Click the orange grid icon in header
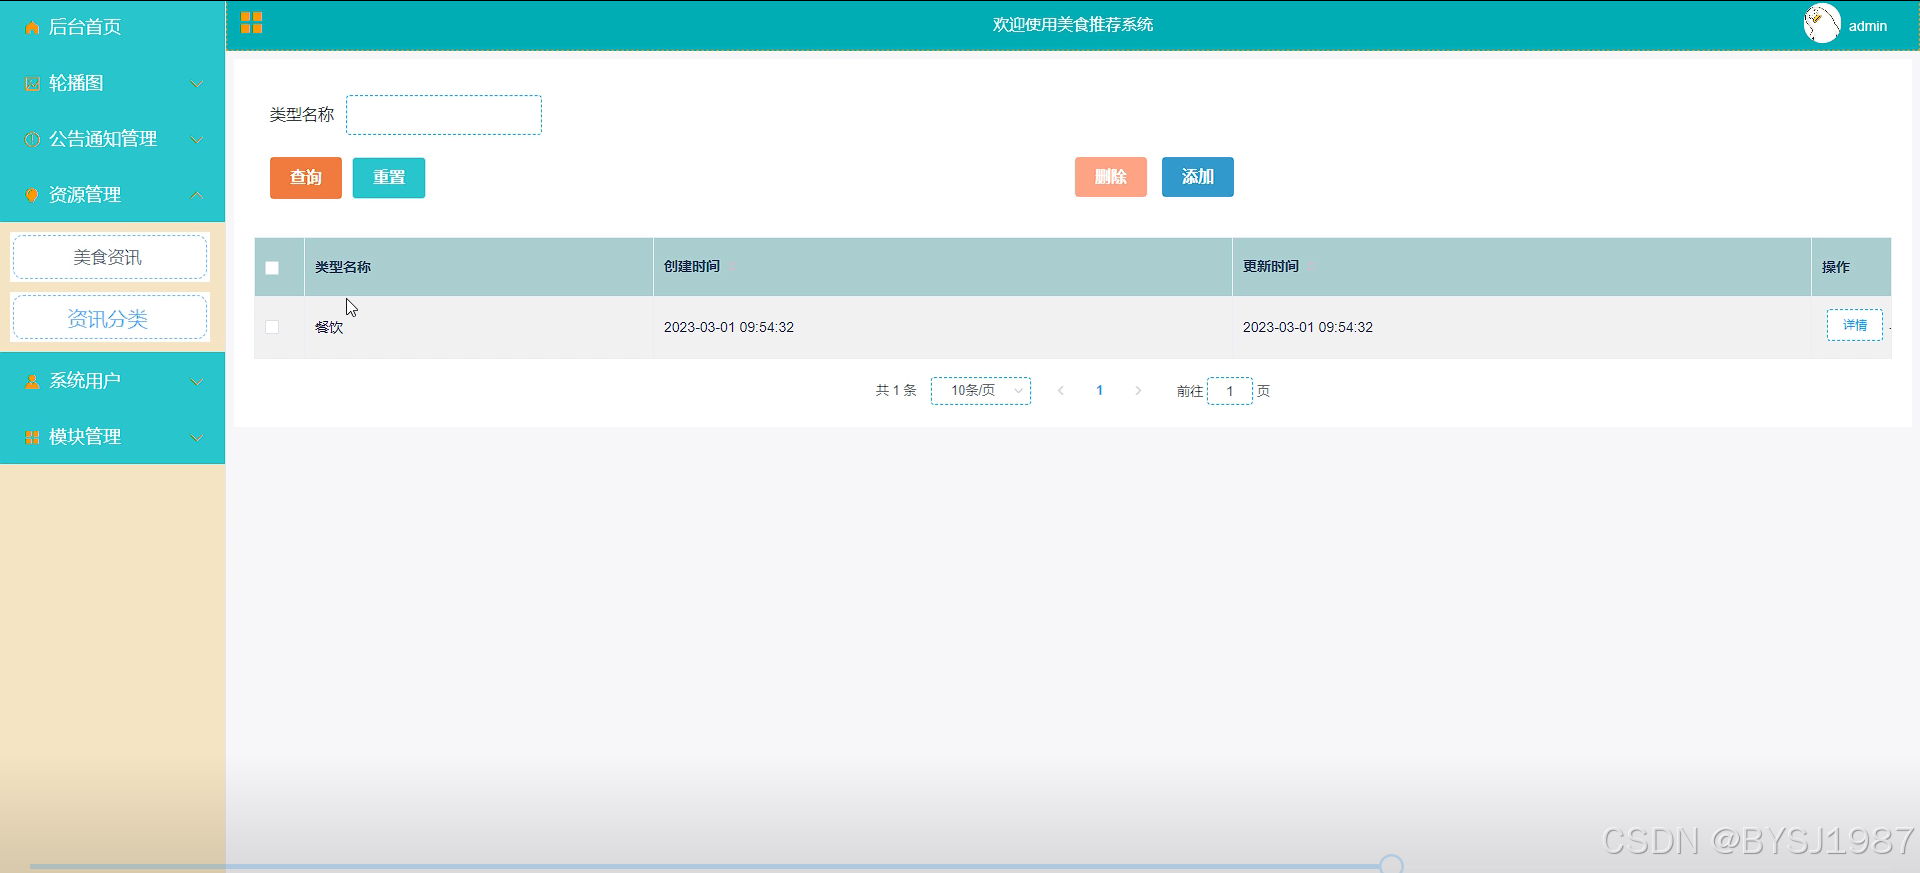 251,23
